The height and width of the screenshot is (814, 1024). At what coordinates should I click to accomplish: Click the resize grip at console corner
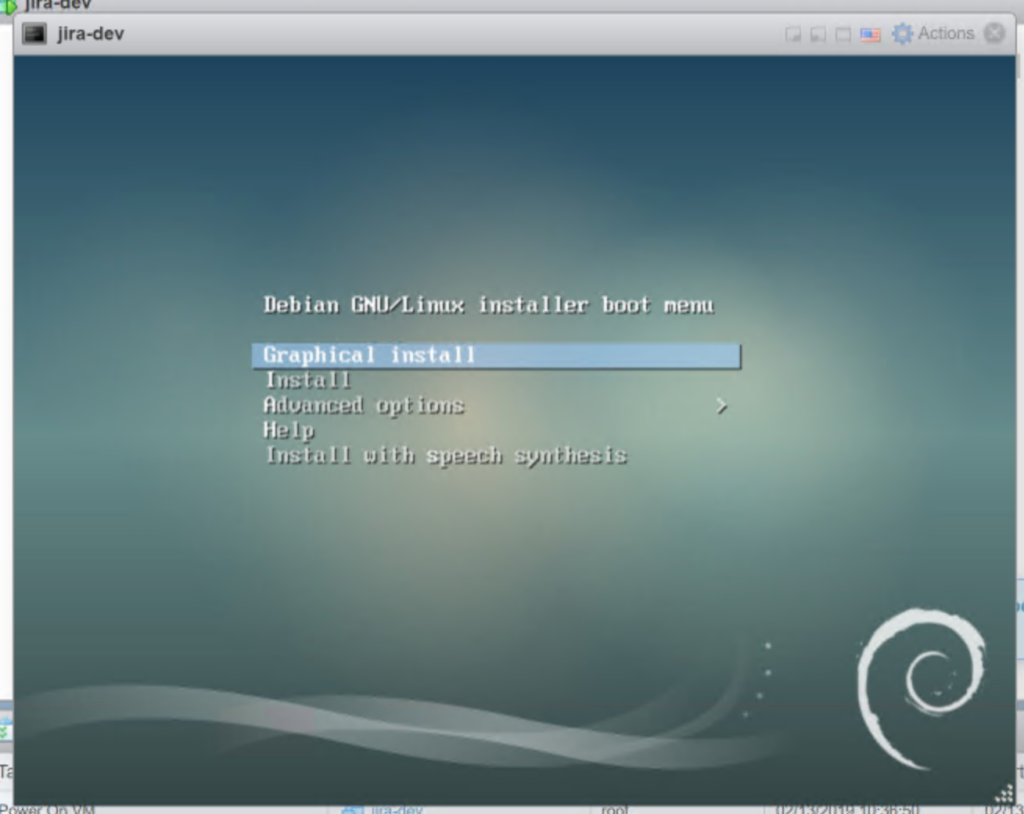tap(1004, 794)
